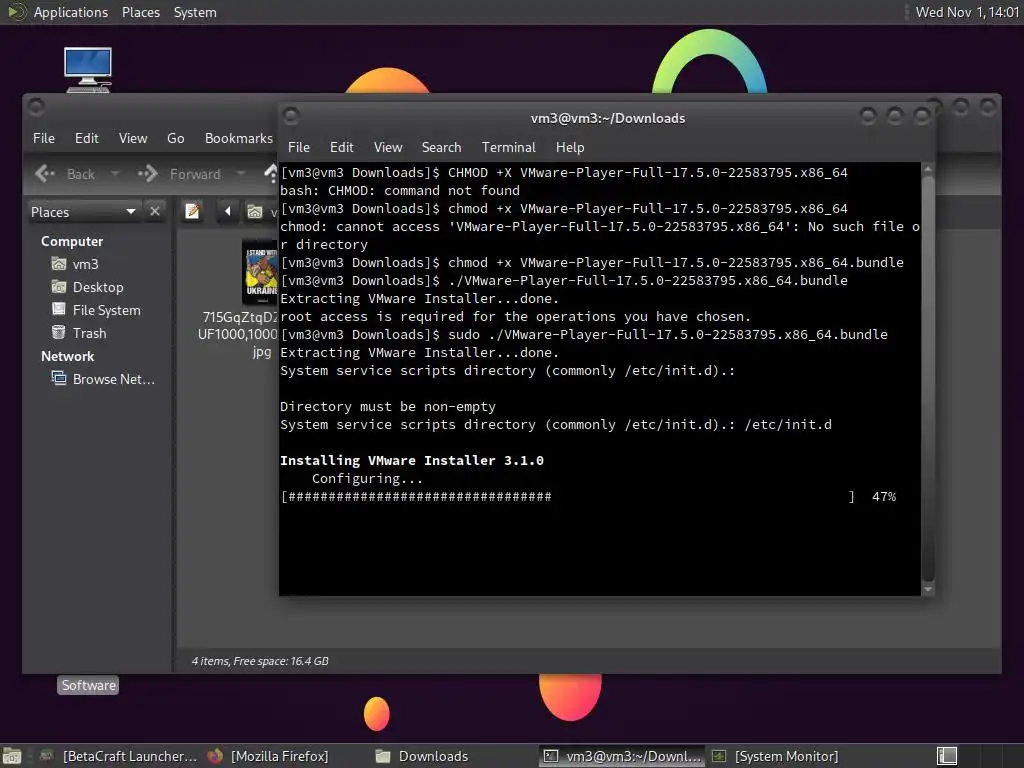Click the file manager window menu button
Viewport: 1024px width, 768px height.
pyautogui.click(x=36, y=106)
